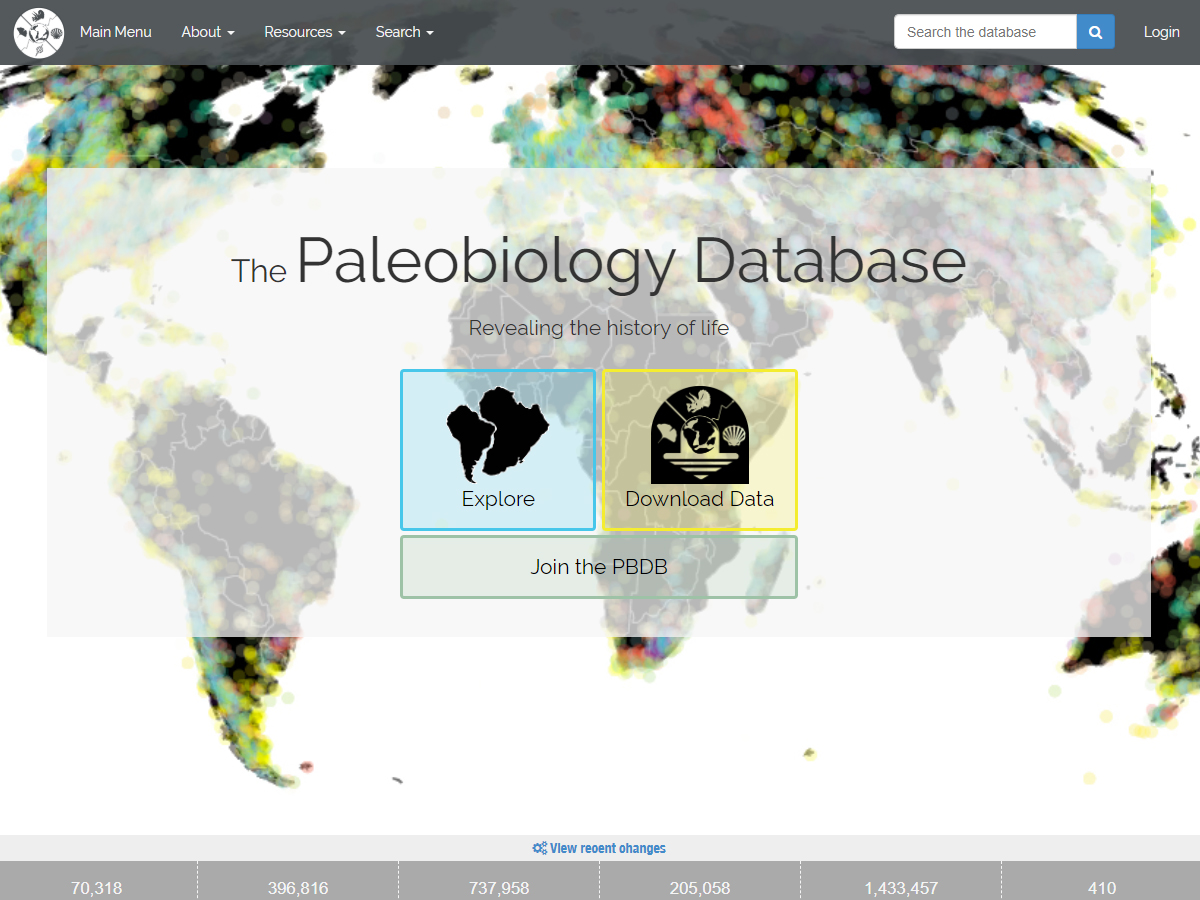This screenshot has width=1200, height=900.
Task: Click the 70,318 statistic in footer bar
Action: coord(97,887)
